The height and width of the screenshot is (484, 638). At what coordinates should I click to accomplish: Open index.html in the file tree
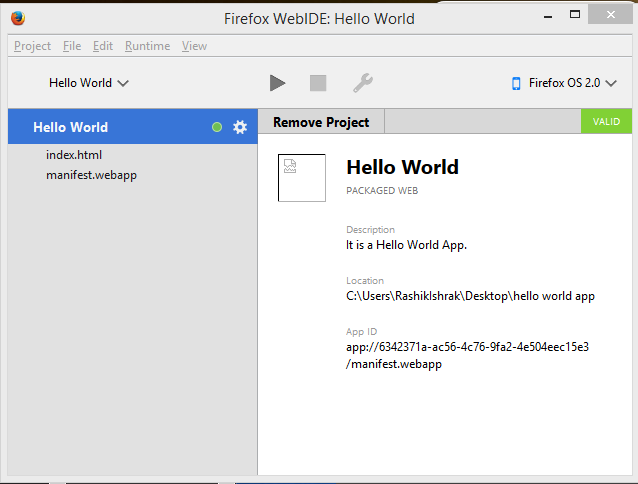tap(74, 155)
